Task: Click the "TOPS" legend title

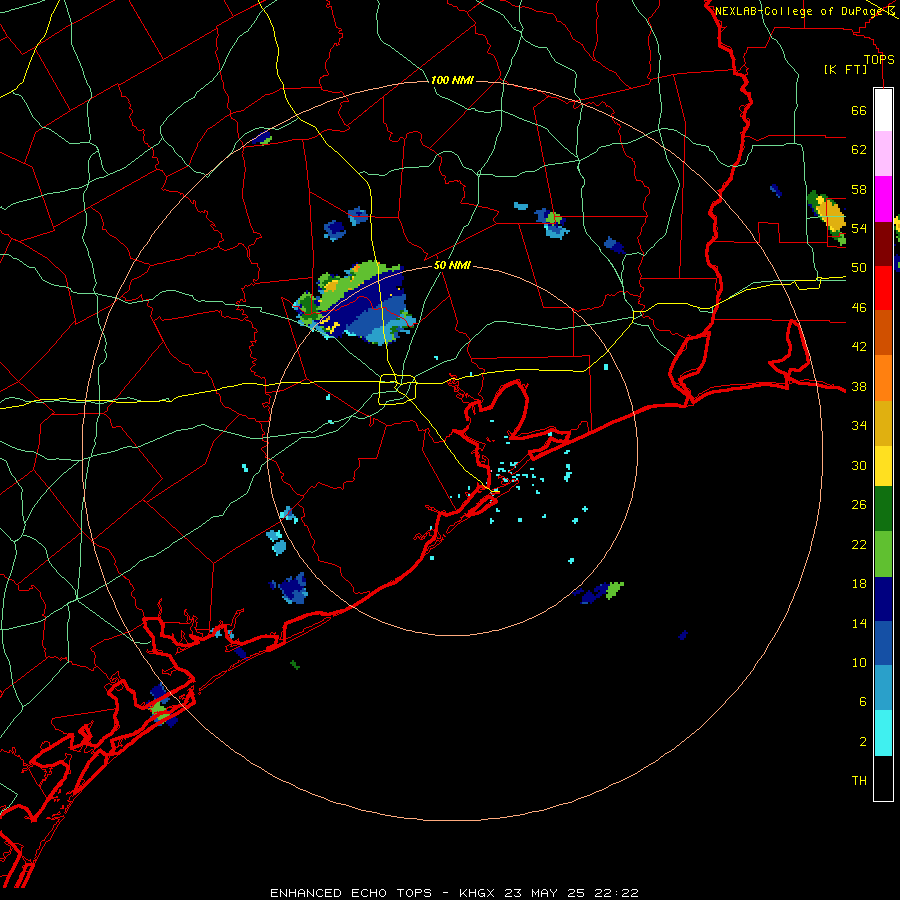Action: click(x=879, y=60)
